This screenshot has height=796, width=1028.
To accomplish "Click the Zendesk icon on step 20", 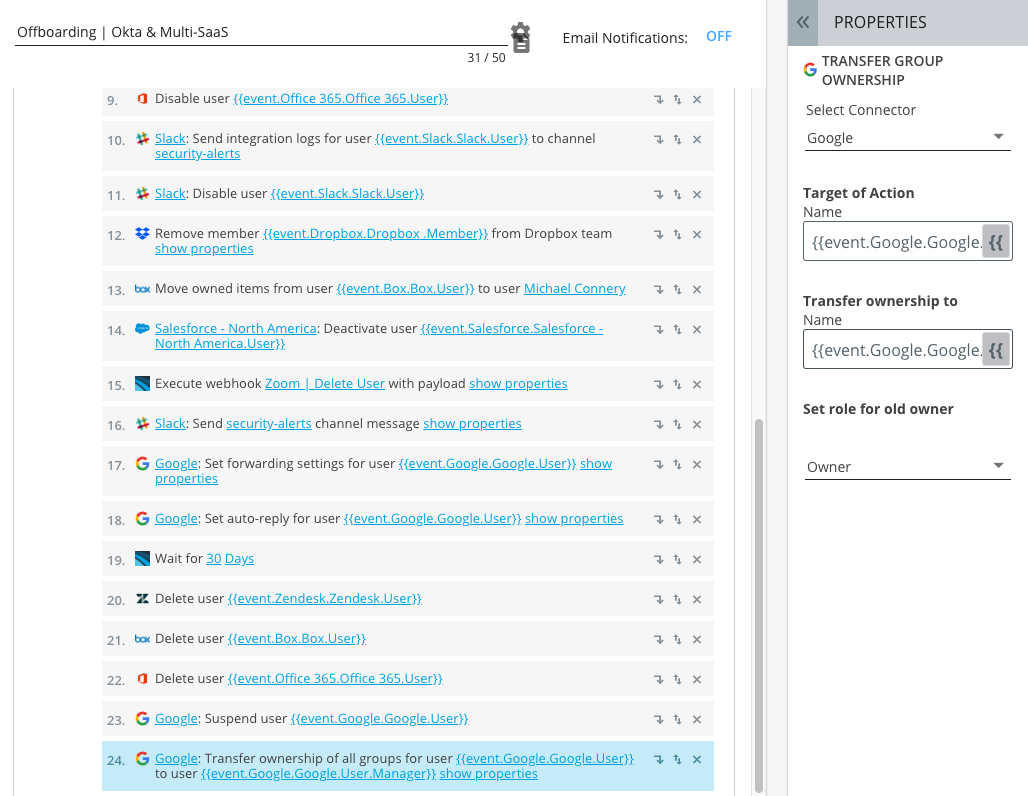I will coord(142,599).
